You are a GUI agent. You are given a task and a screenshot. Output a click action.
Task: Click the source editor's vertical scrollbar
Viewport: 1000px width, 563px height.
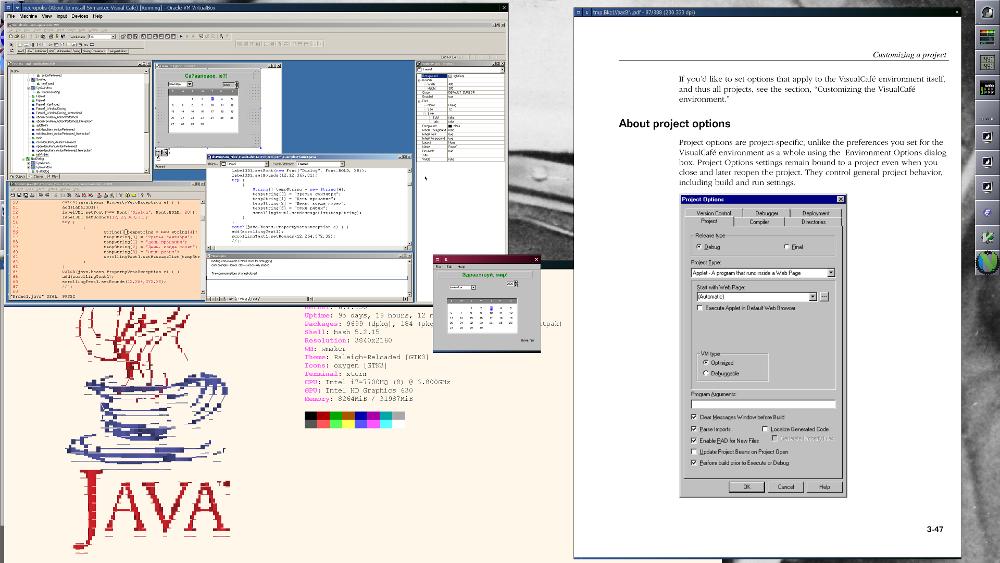click(x=409, y=208)
